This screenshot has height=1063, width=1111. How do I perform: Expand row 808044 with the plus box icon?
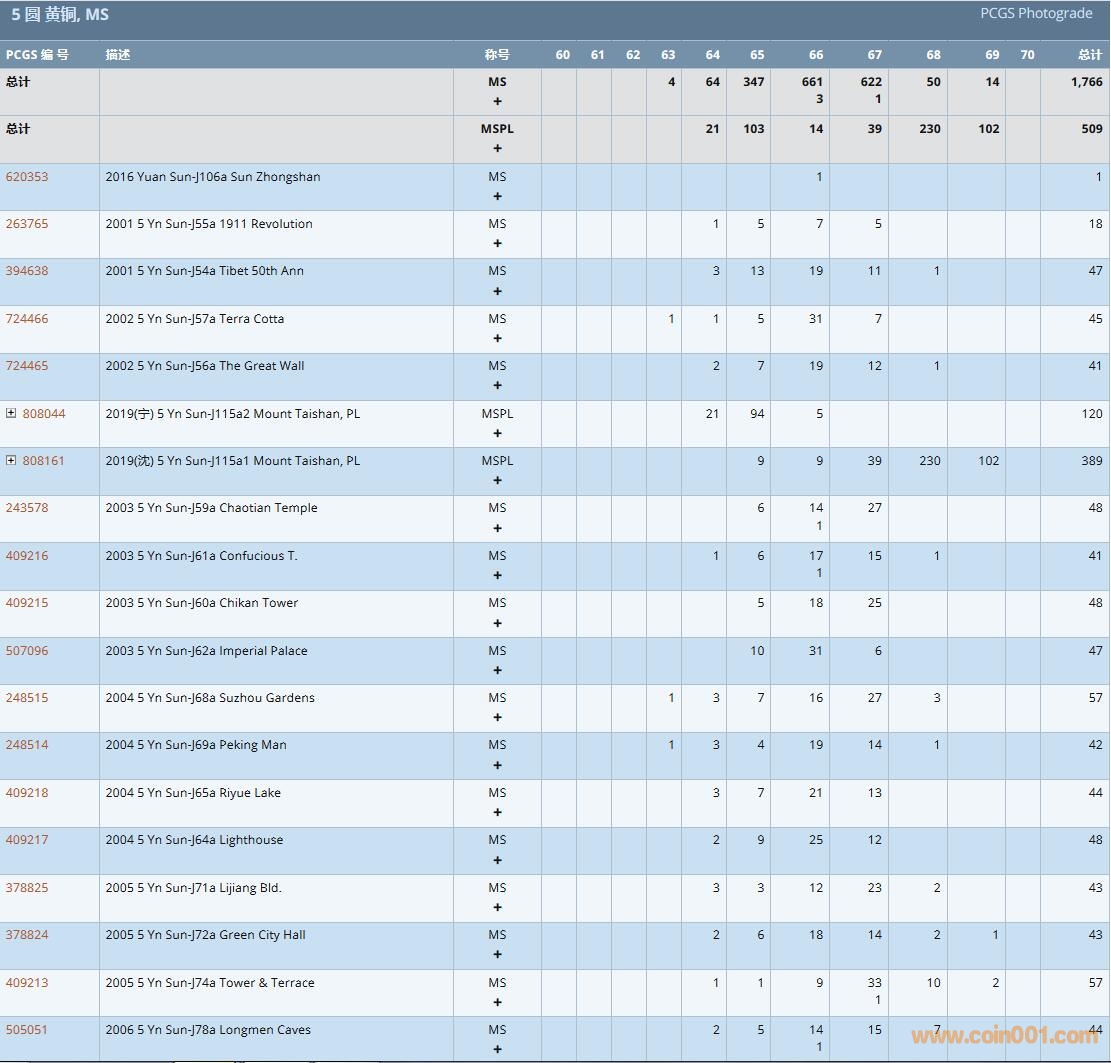[x=11, y=414]
